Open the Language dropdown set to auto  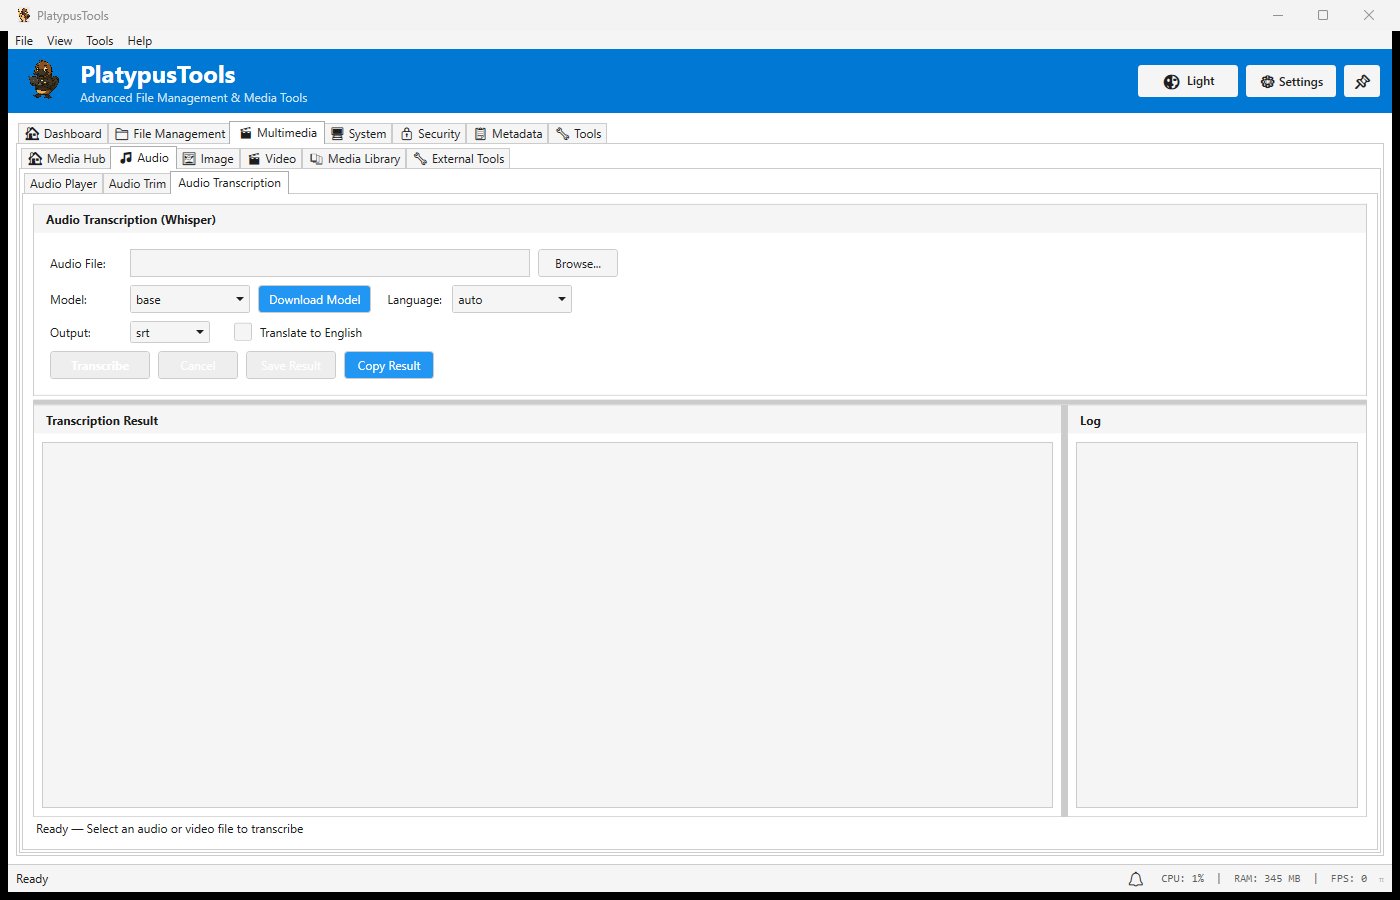tap(512, 300)
